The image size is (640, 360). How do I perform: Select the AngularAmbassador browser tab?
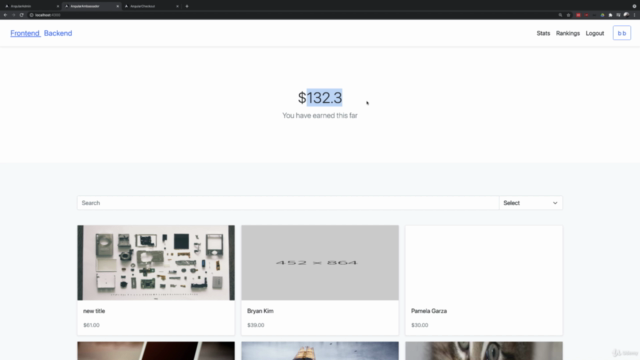pyautogui.click(x=92, y=6)
